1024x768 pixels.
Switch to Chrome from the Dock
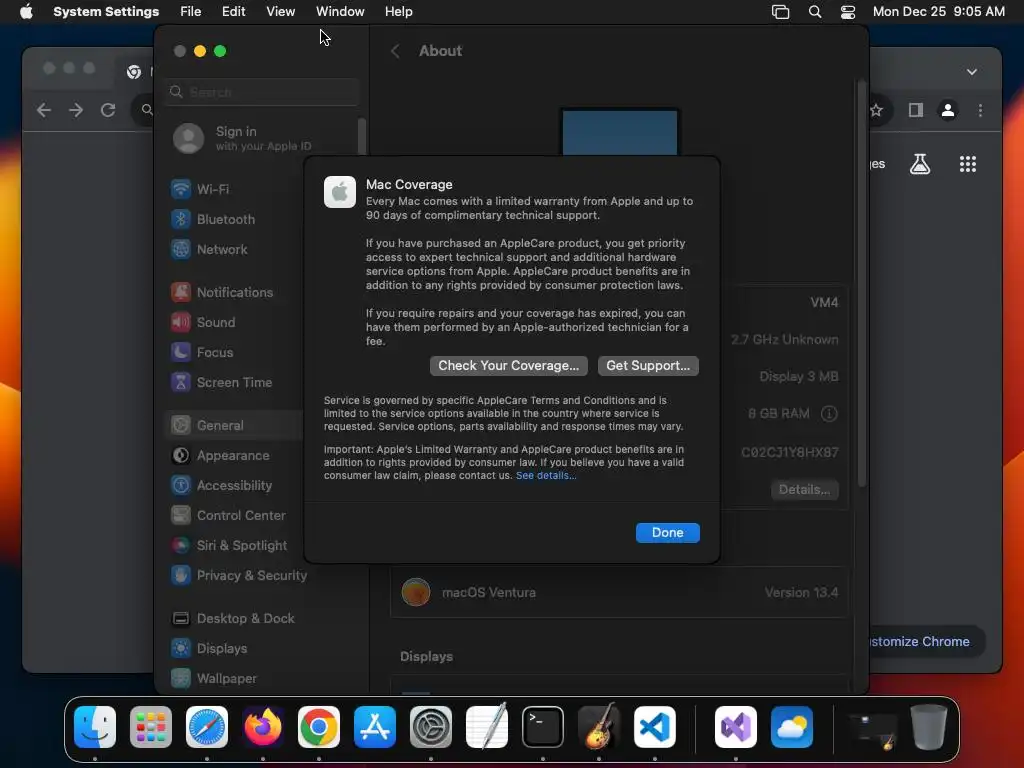319,727
